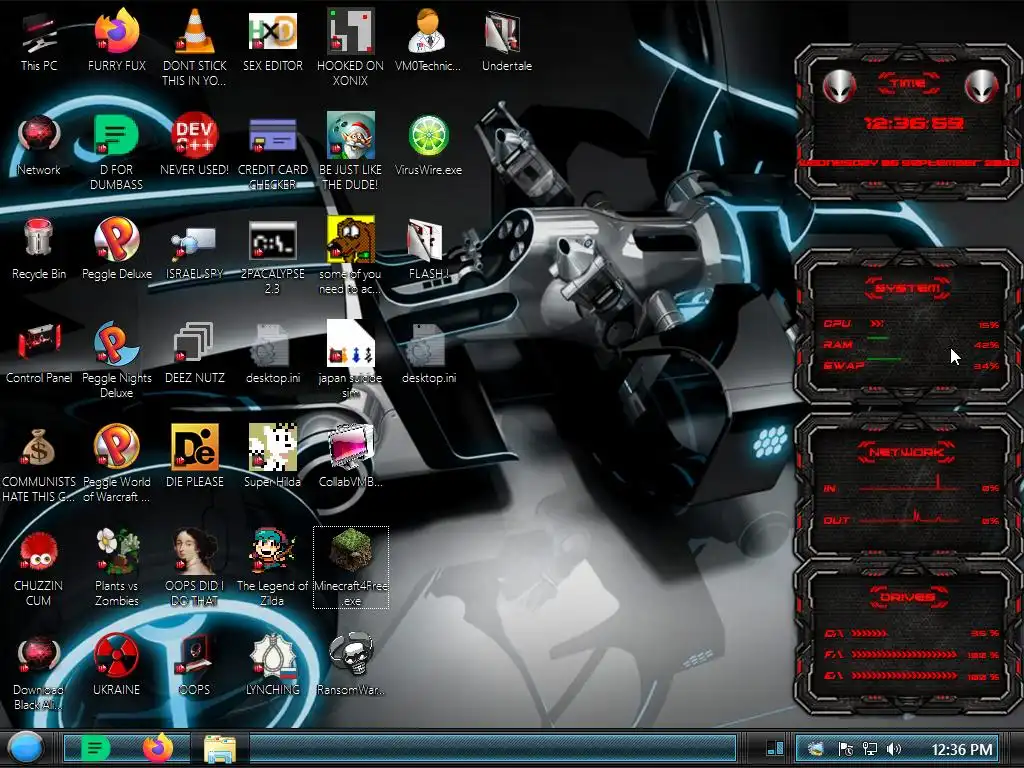Click the CPU usage bar
1024x768 pixels.
[877, 323]
